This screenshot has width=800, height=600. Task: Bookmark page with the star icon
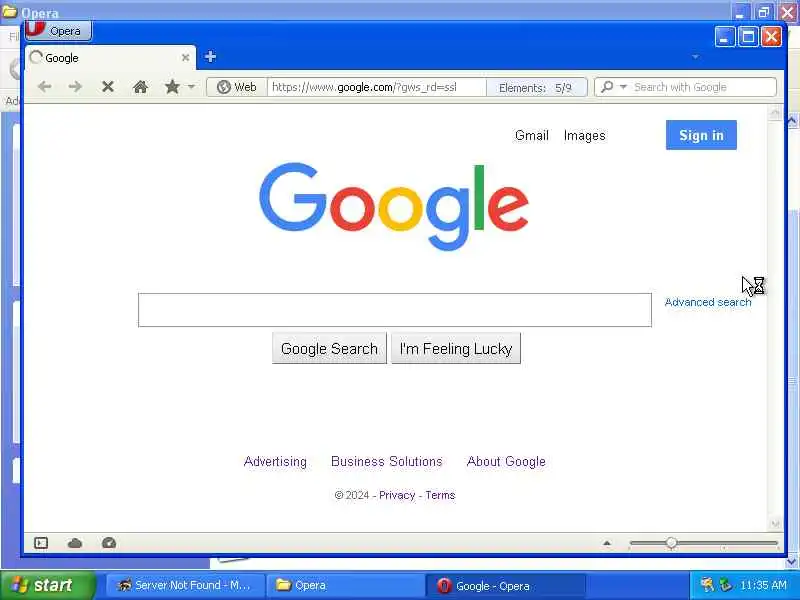point(172,87)
